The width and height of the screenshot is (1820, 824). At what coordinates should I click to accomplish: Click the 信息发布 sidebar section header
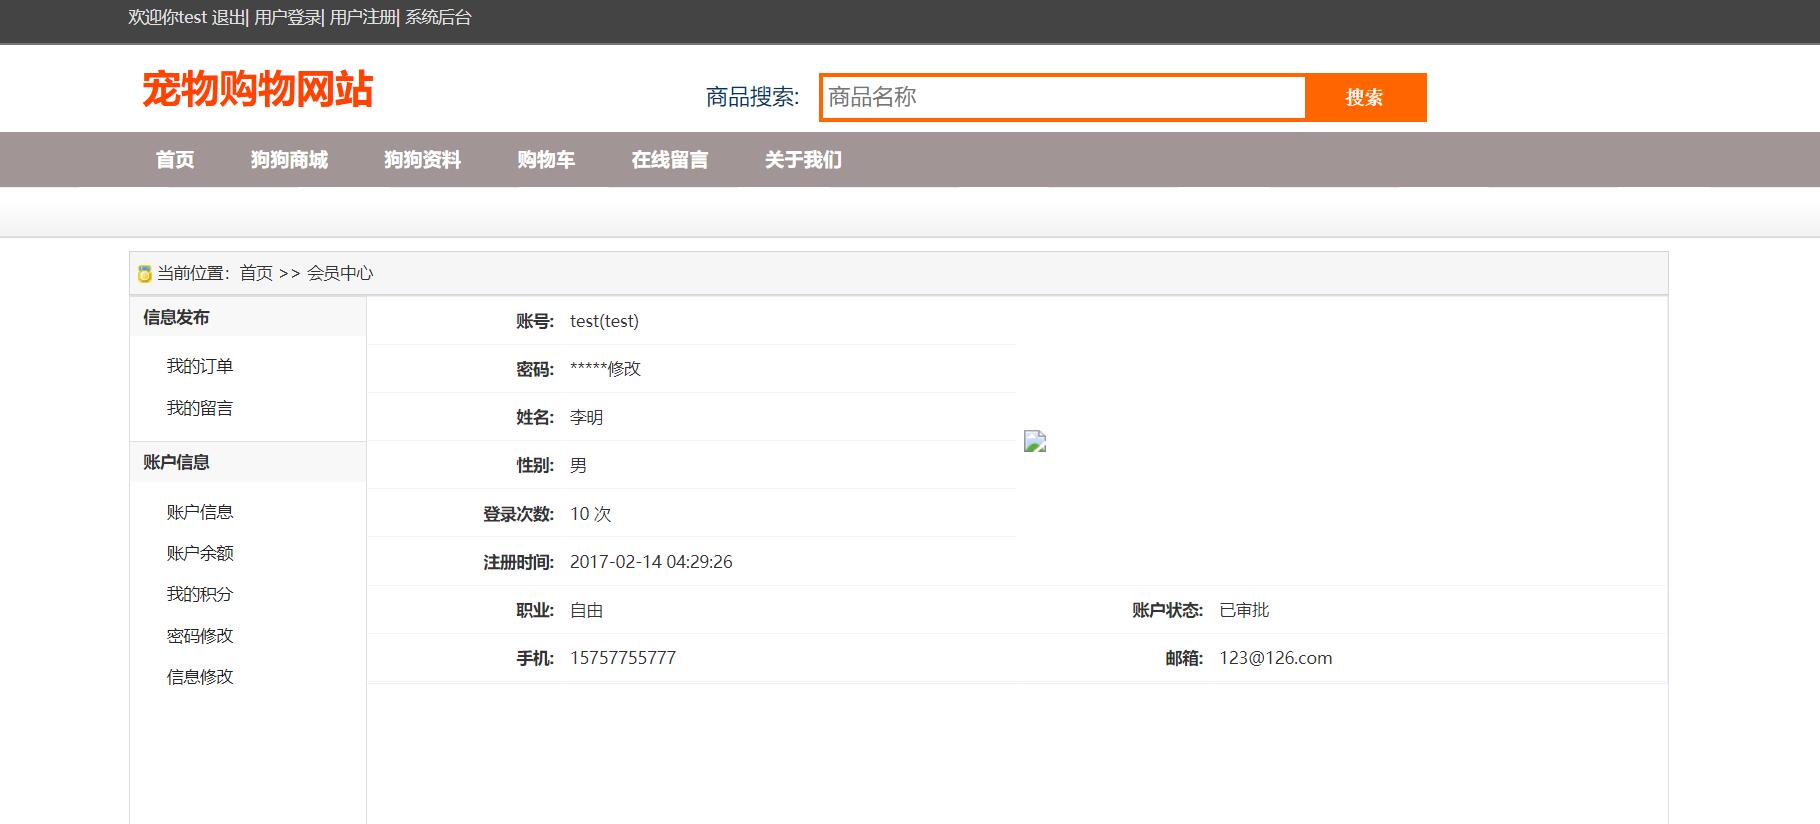(x=176, y=317)
